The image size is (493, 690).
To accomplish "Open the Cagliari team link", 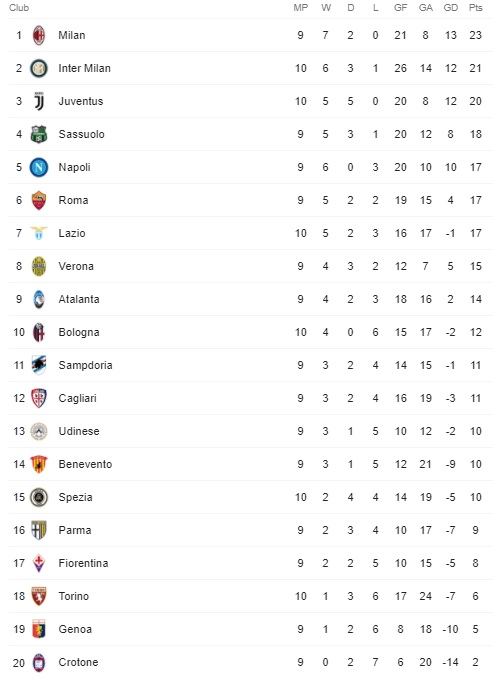I will point(77,398).
